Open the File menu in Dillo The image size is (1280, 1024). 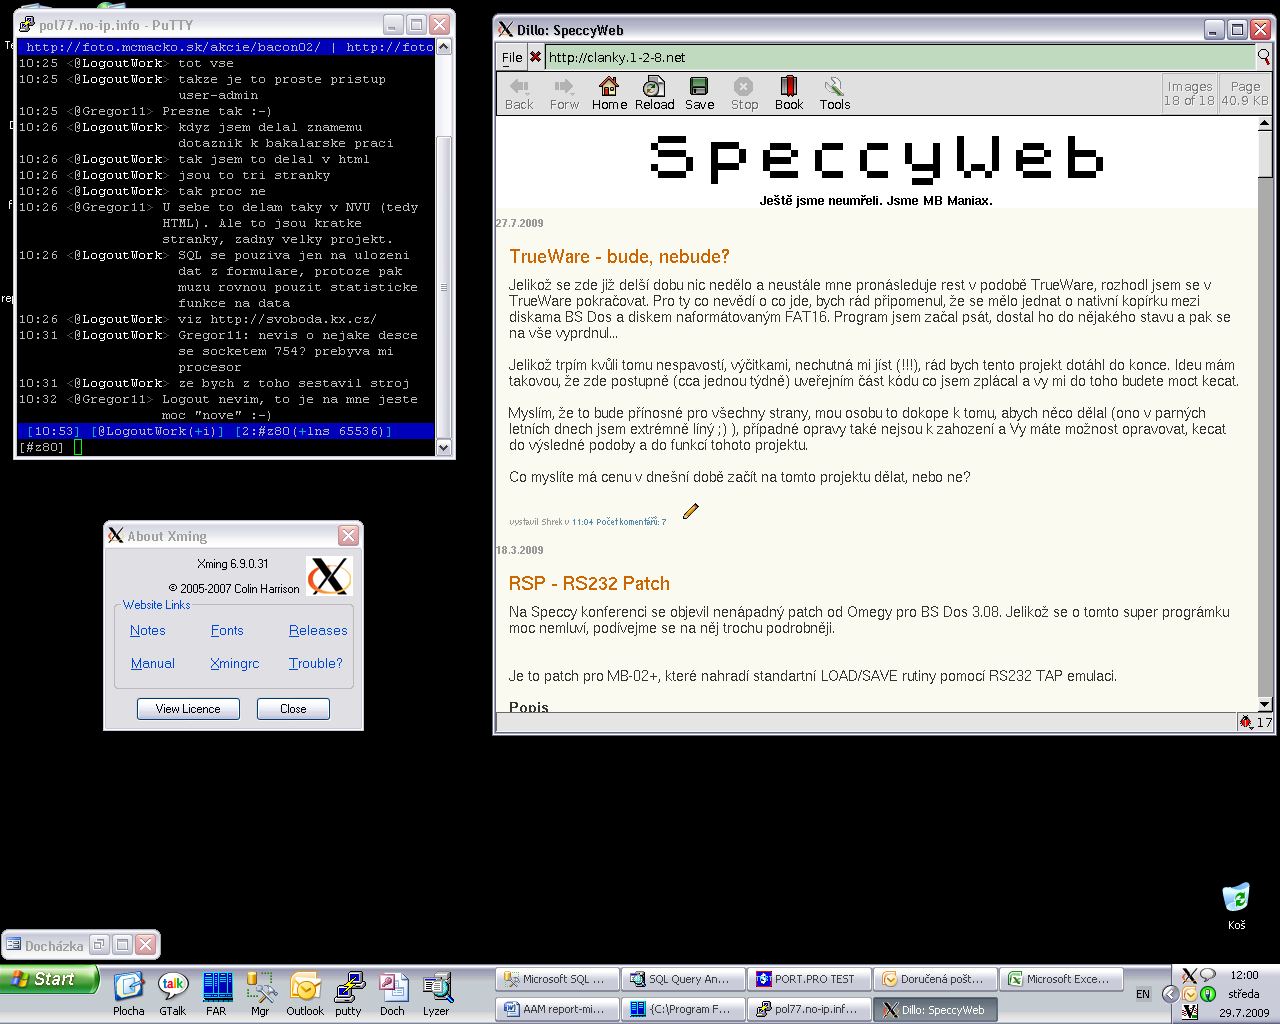(512, 57)
